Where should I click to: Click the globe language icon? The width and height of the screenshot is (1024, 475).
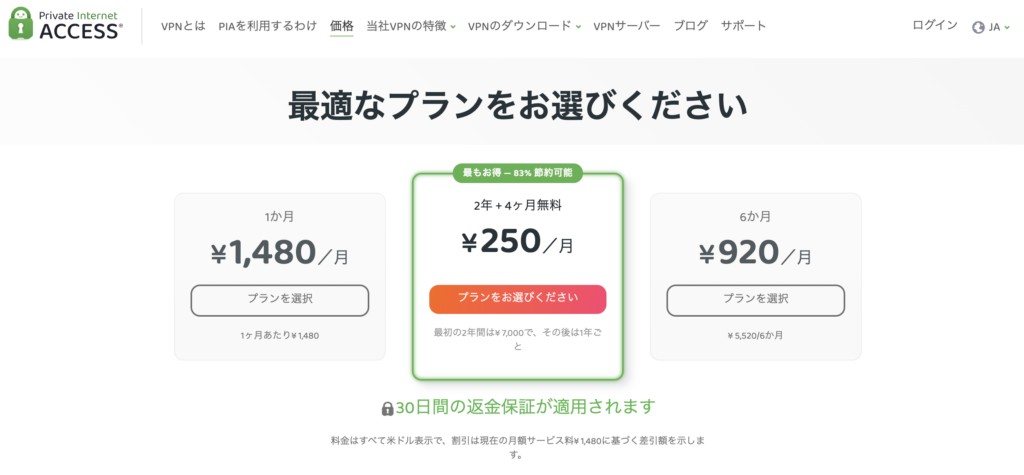coord(978,27)
